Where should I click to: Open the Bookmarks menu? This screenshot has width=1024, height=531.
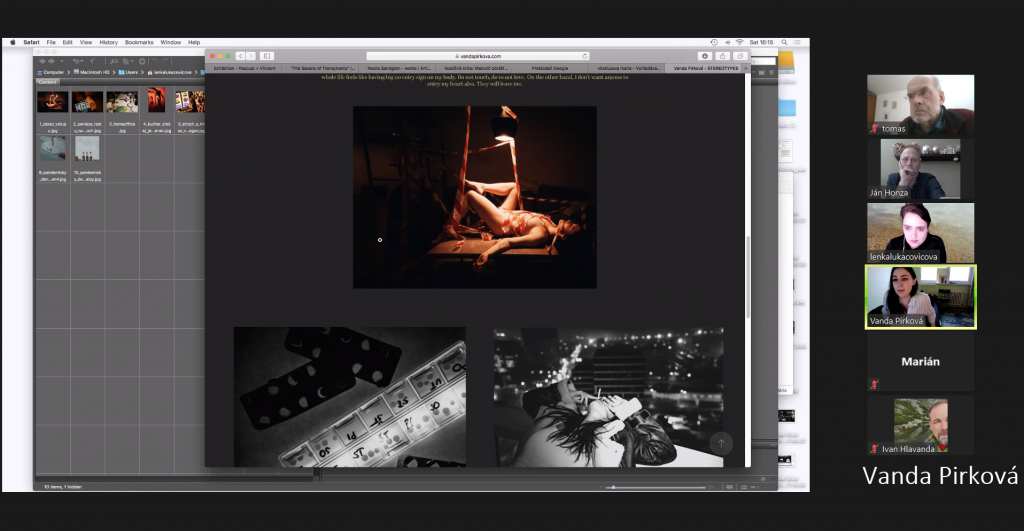pos(139,42)
